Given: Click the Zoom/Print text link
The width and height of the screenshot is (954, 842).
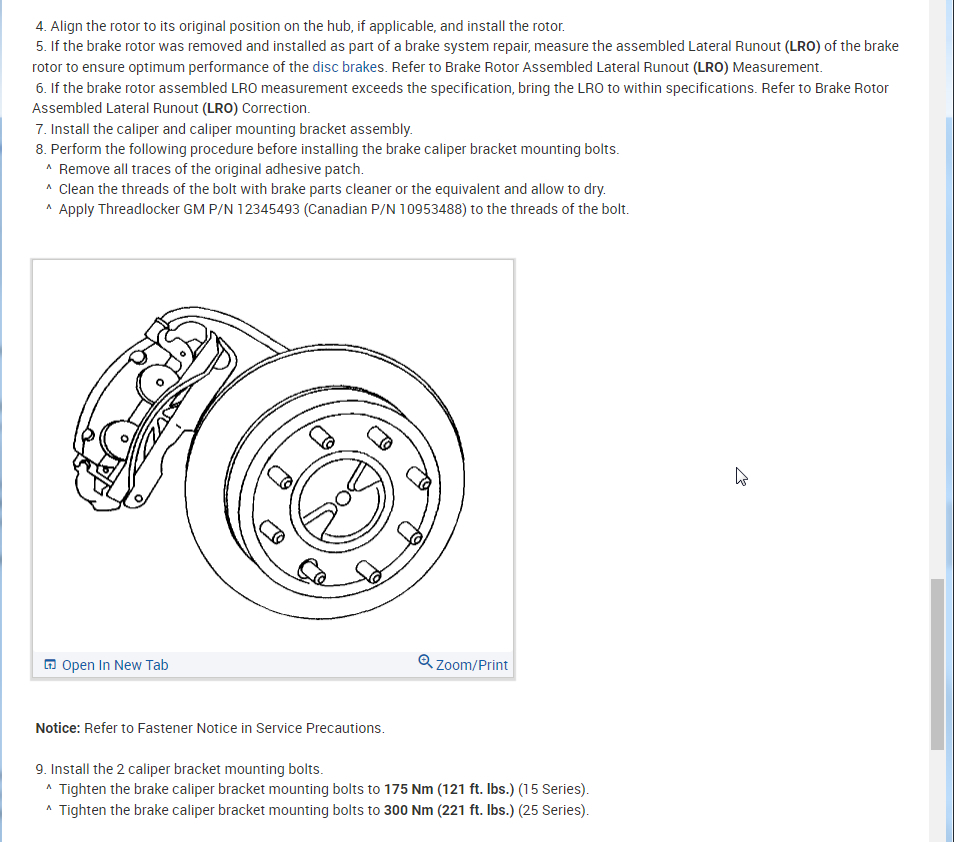Looking at the screenshot, I should click(x=472, y=665).
